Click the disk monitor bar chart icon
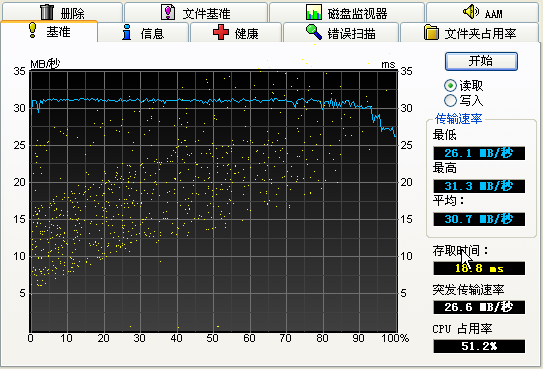Image resolution: width=543 pixels, height=369 pixels. [314, 12]
